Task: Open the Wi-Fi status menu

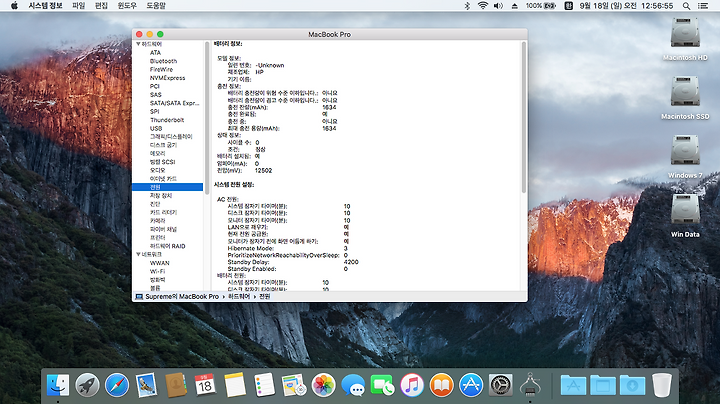Action: click(x=483, y=6)
